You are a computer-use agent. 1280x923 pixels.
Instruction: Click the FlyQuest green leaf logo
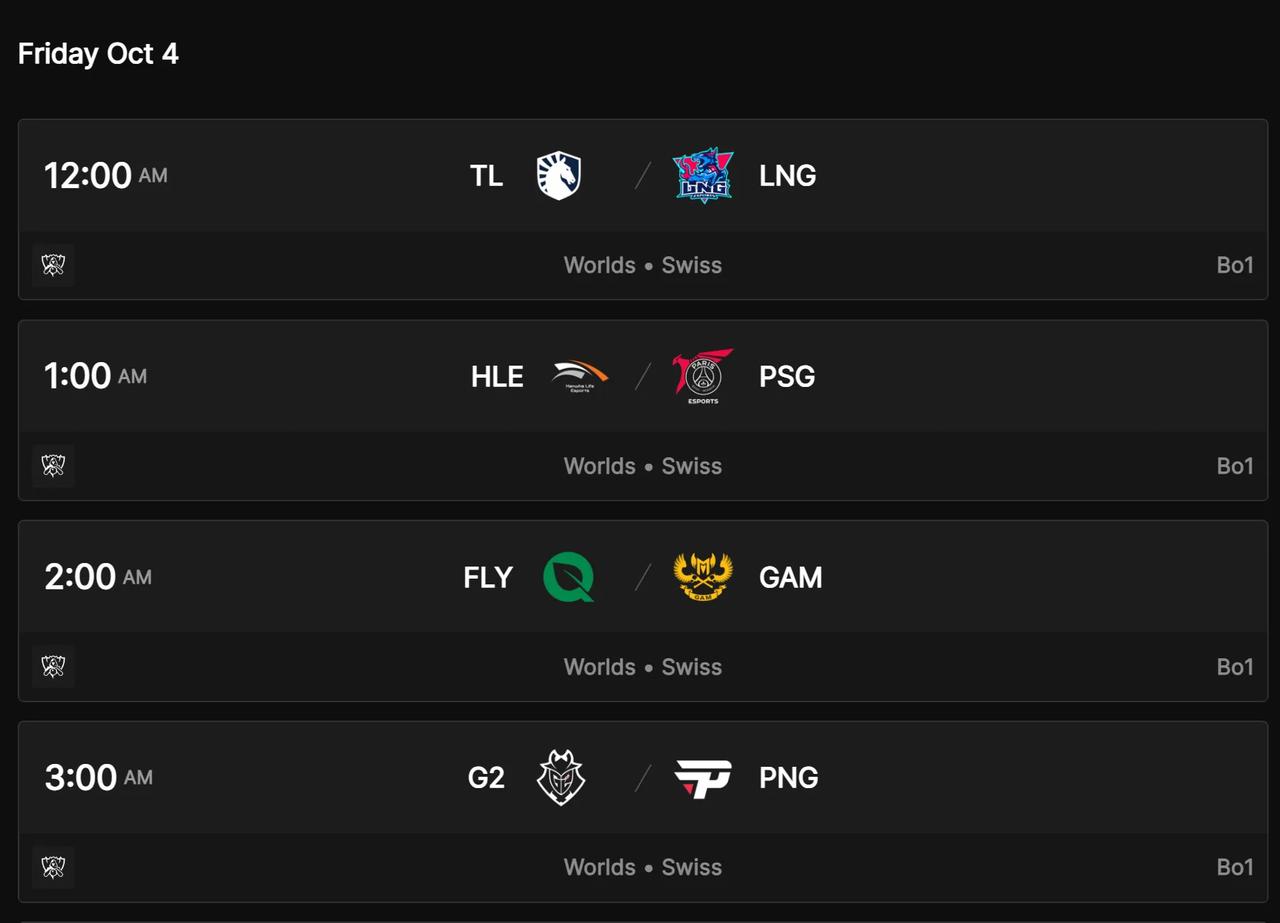tap(569, 577)
